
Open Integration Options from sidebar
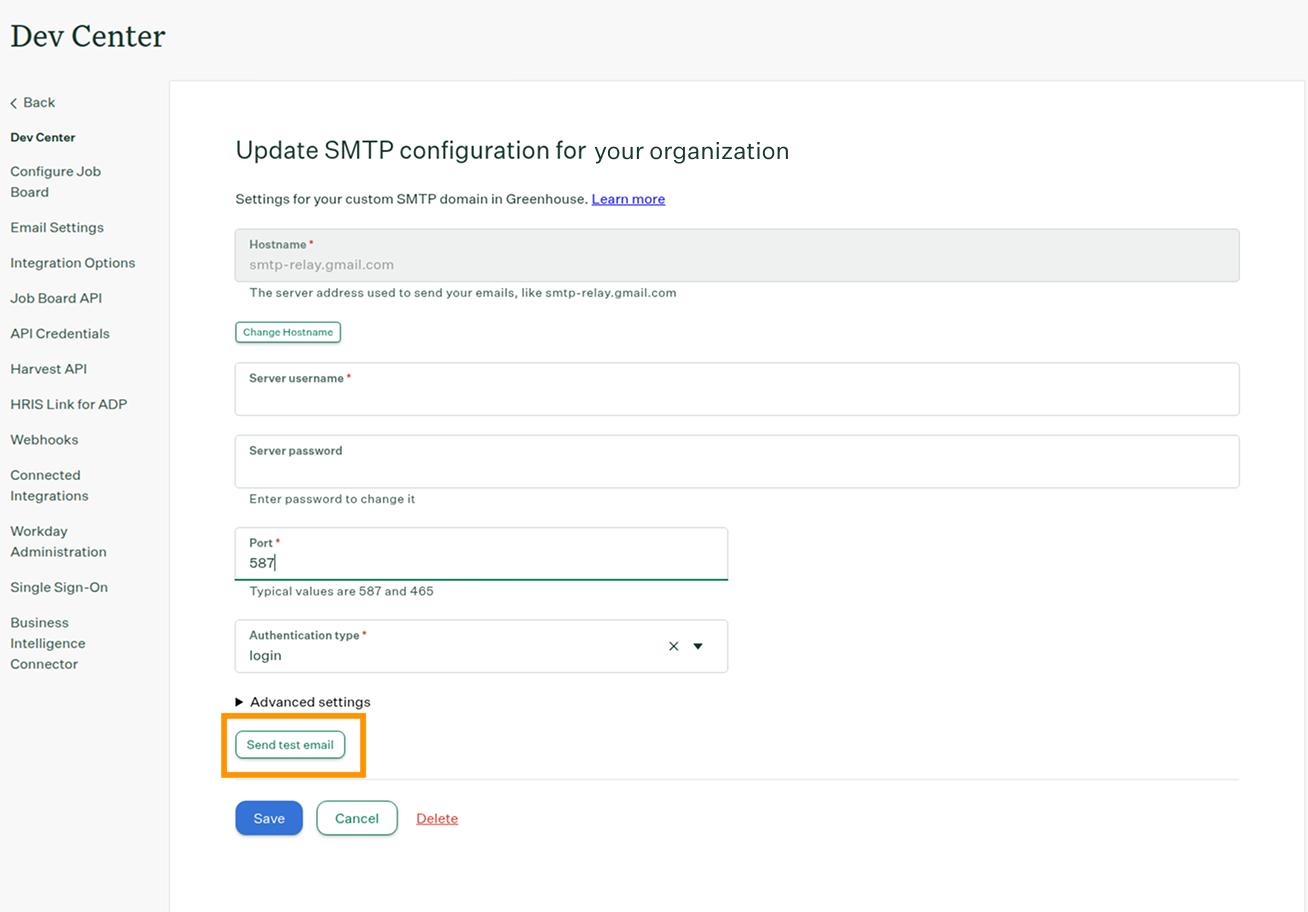pyautogui.click(x=73, y=263)
